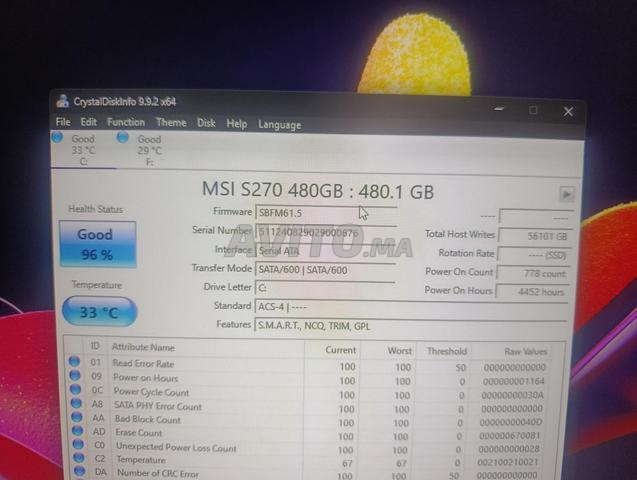Open the Function menu
The height and width of the screenshot is (480, 637).
click(x=126, y=122)
